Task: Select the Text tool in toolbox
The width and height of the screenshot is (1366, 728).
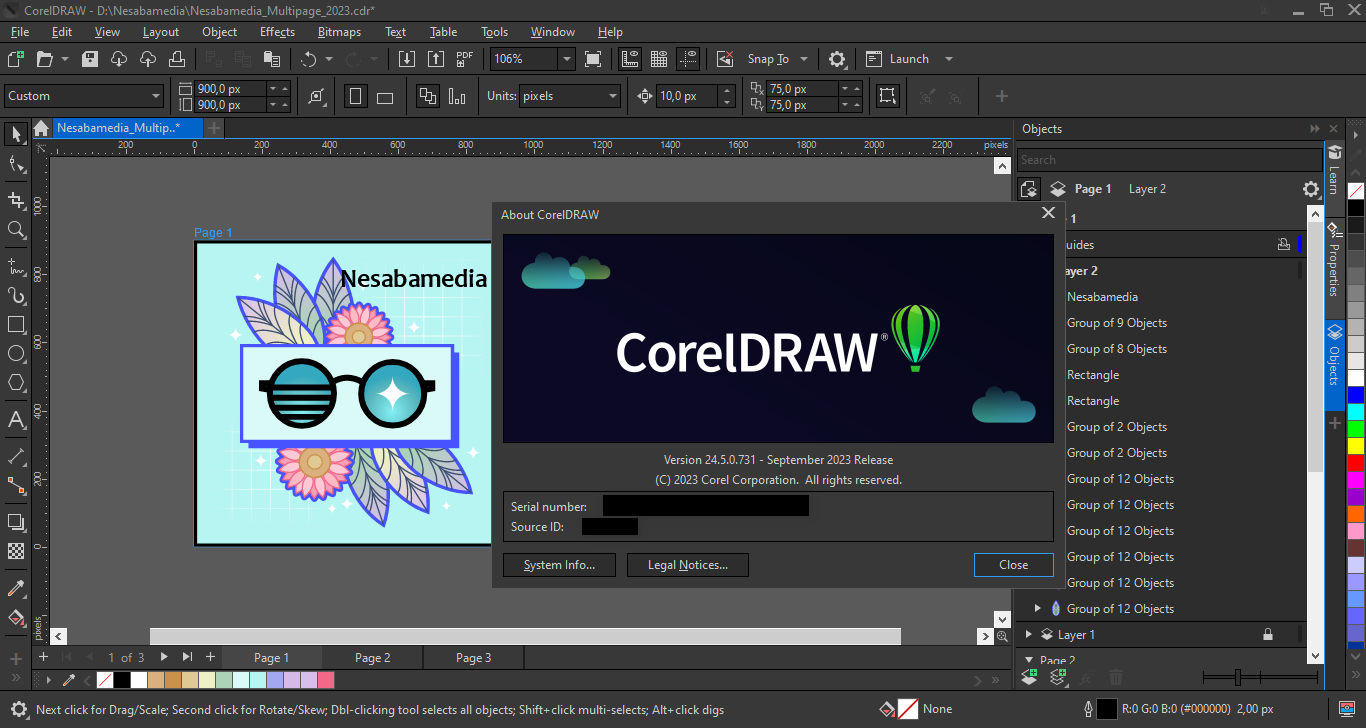Action: coord(16,419)
